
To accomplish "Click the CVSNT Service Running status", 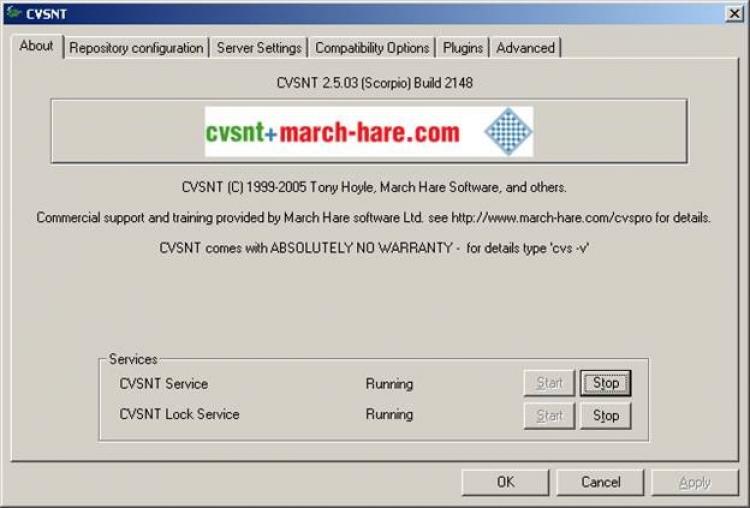I will click(389, 384).
